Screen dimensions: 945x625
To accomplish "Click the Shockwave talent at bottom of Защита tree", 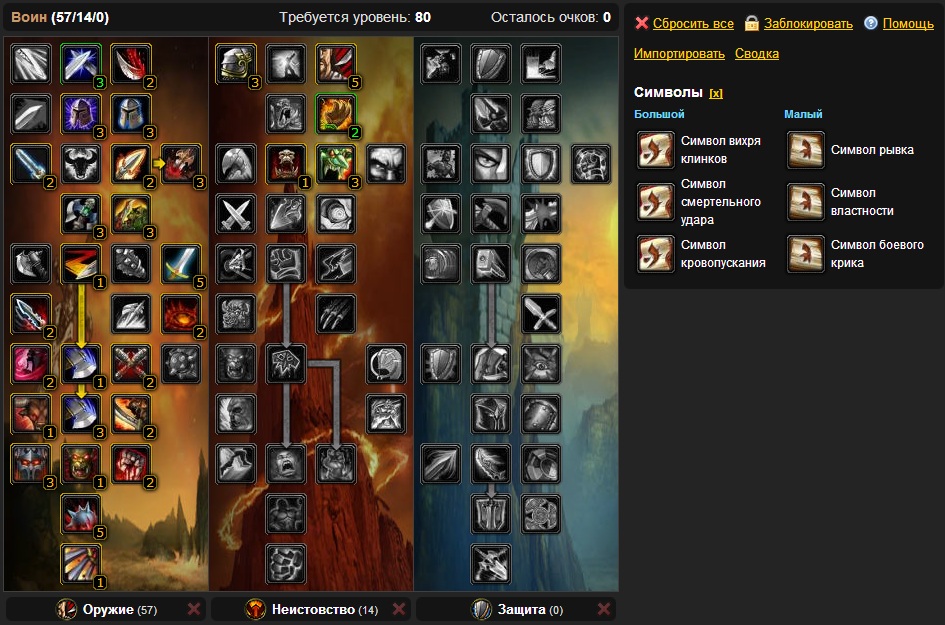I will click(x=491, y=564).
